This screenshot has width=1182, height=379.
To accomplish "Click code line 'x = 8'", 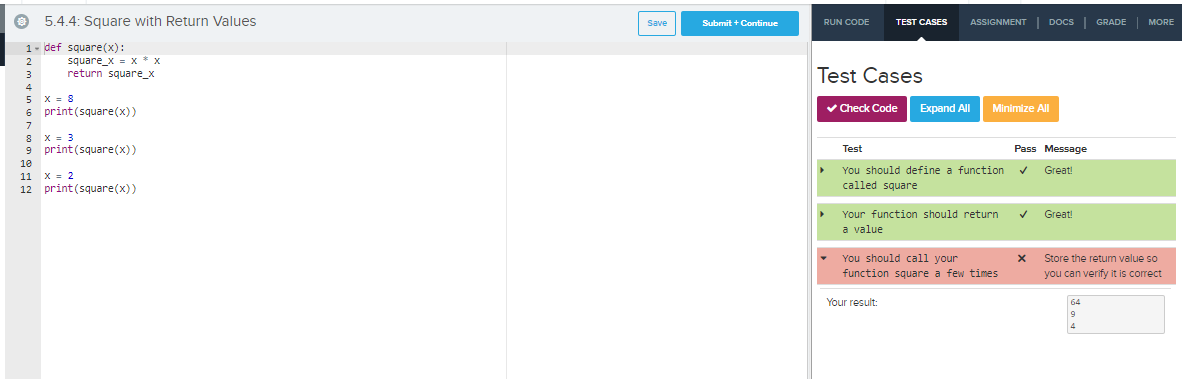I will [x=59, y=99].
